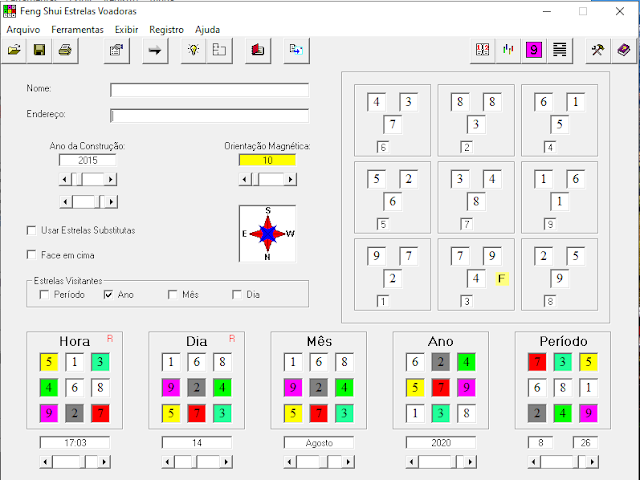Click the red R marker in Dia panel
The image size is (640, 480).
(x=232, y=338)
